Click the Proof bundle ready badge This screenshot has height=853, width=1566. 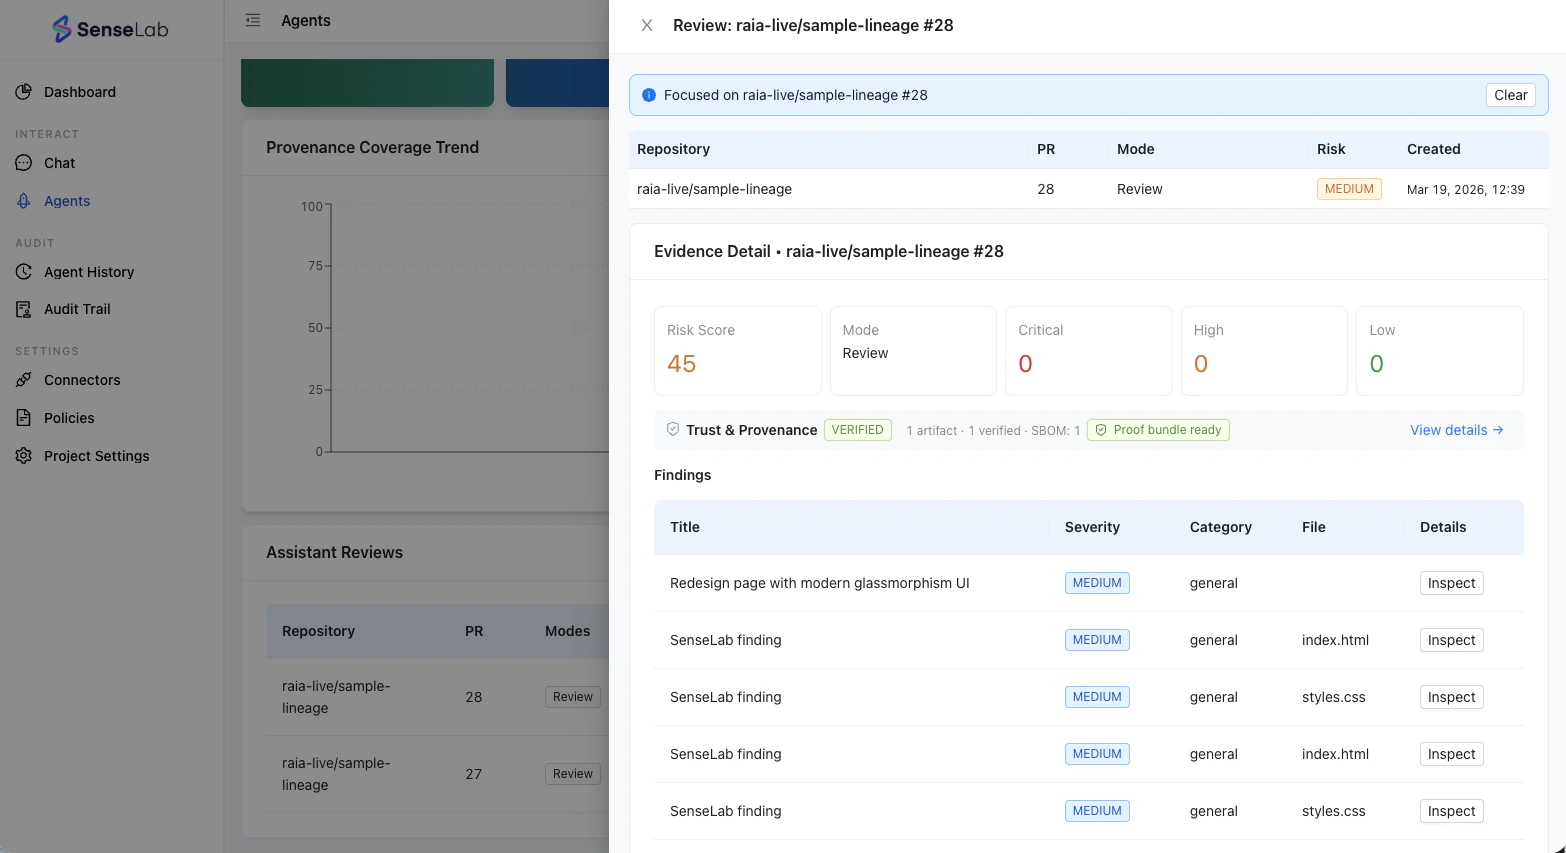coord(1158,430)
